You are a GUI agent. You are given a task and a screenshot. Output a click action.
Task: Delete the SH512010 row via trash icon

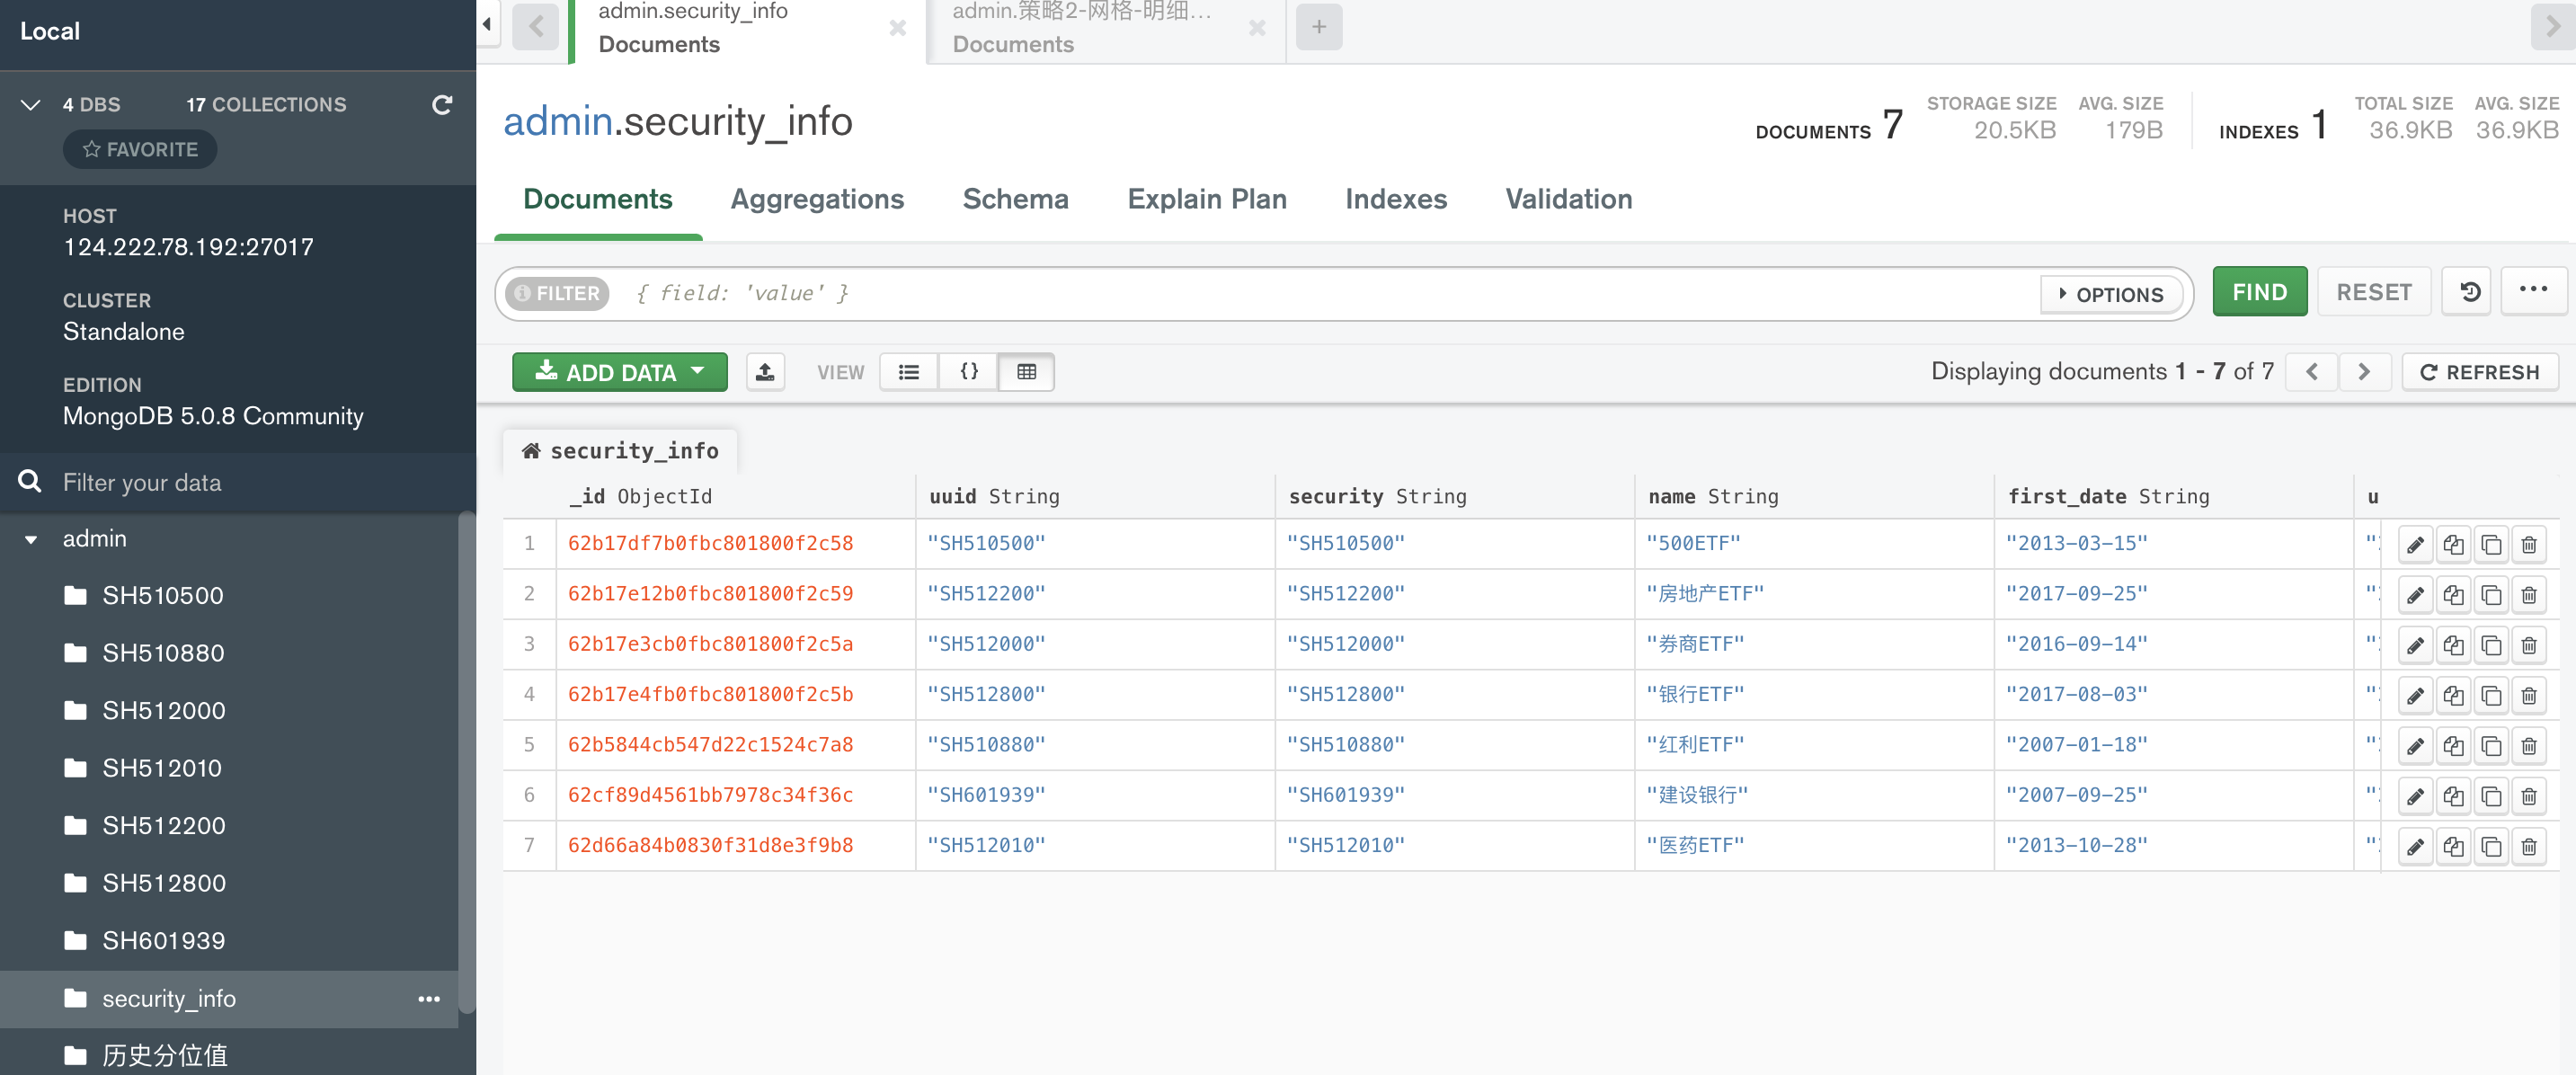[2528, 847]
